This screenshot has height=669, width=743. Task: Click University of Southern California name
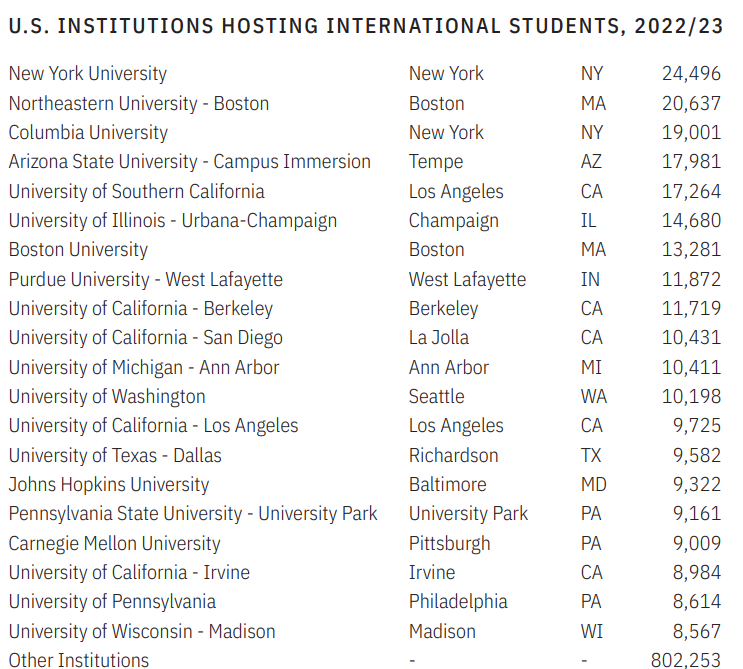(x=137, y=191)
